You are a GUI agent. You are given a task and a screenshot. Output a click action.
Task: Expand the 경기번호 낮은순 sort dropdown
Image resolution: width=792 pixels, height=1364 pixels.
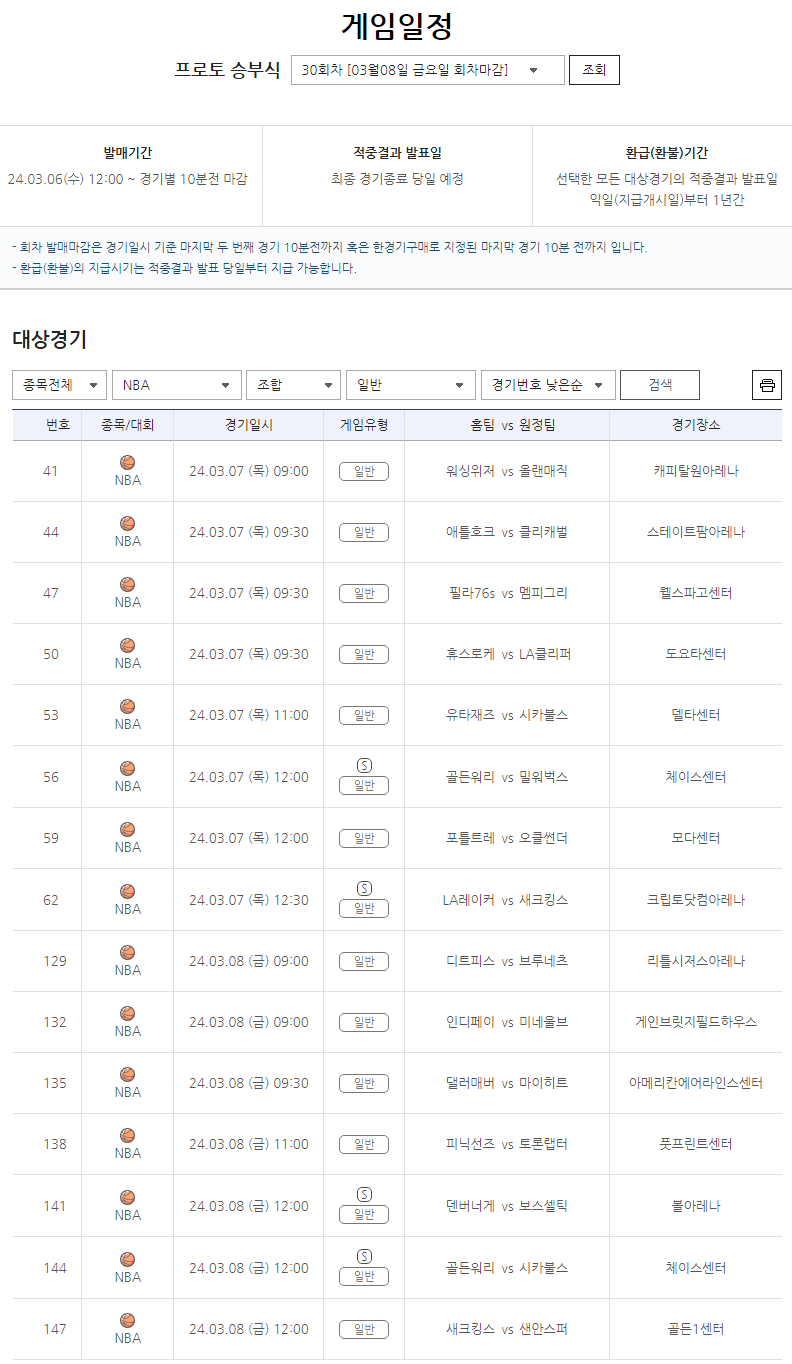pos(548,385)
